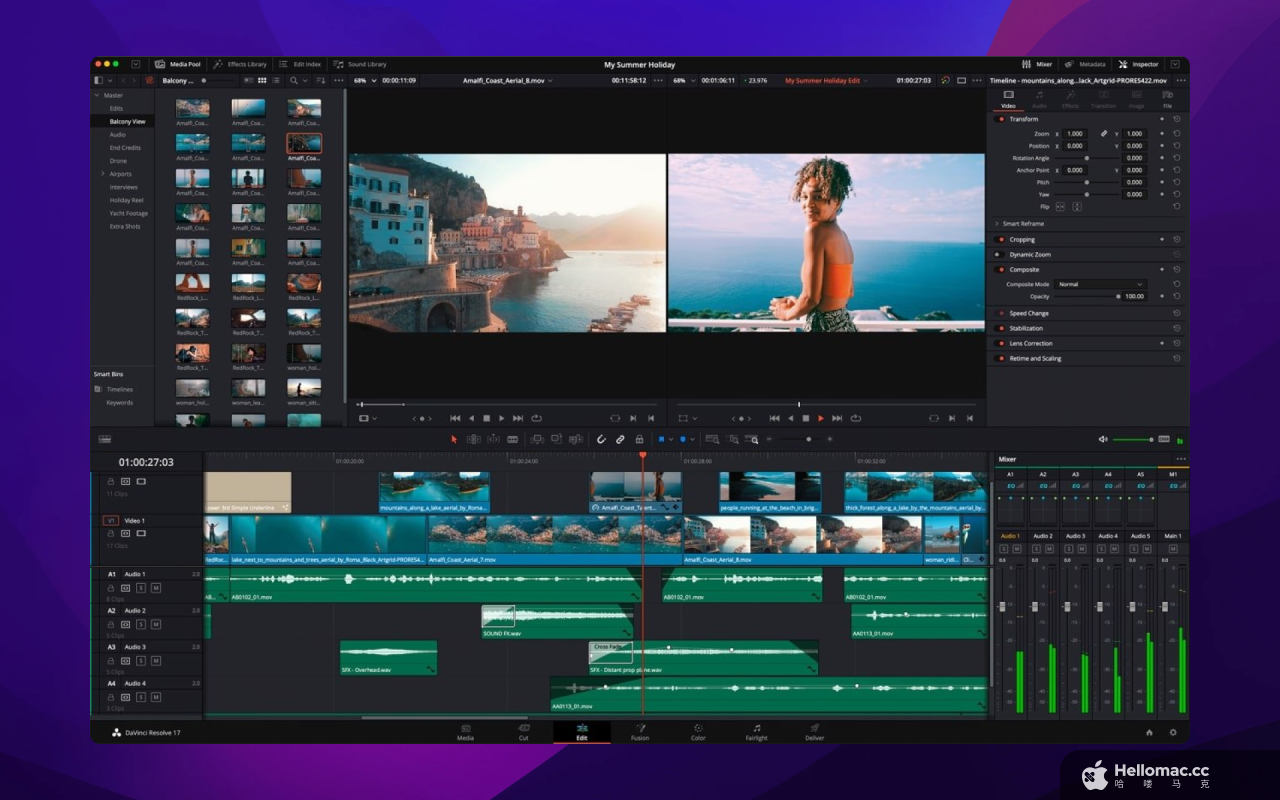Stop playback in source viewer
The width and height of the screenshot is (1280, 800).
pyautogui.click(x=487, y=418)
